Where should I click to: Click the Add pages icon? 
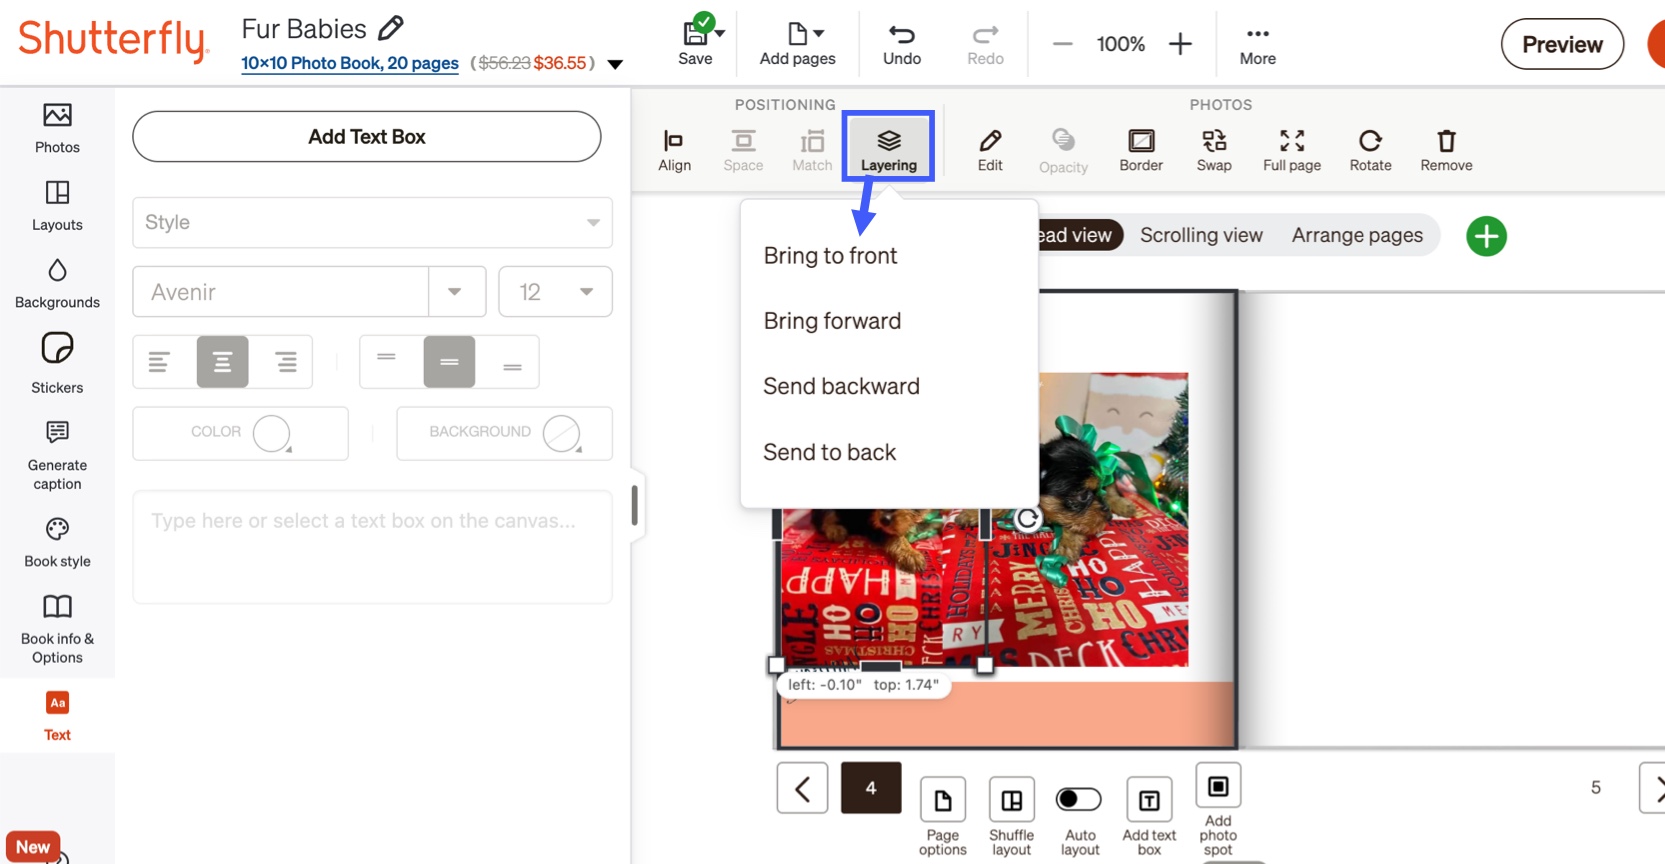point(797,34)
